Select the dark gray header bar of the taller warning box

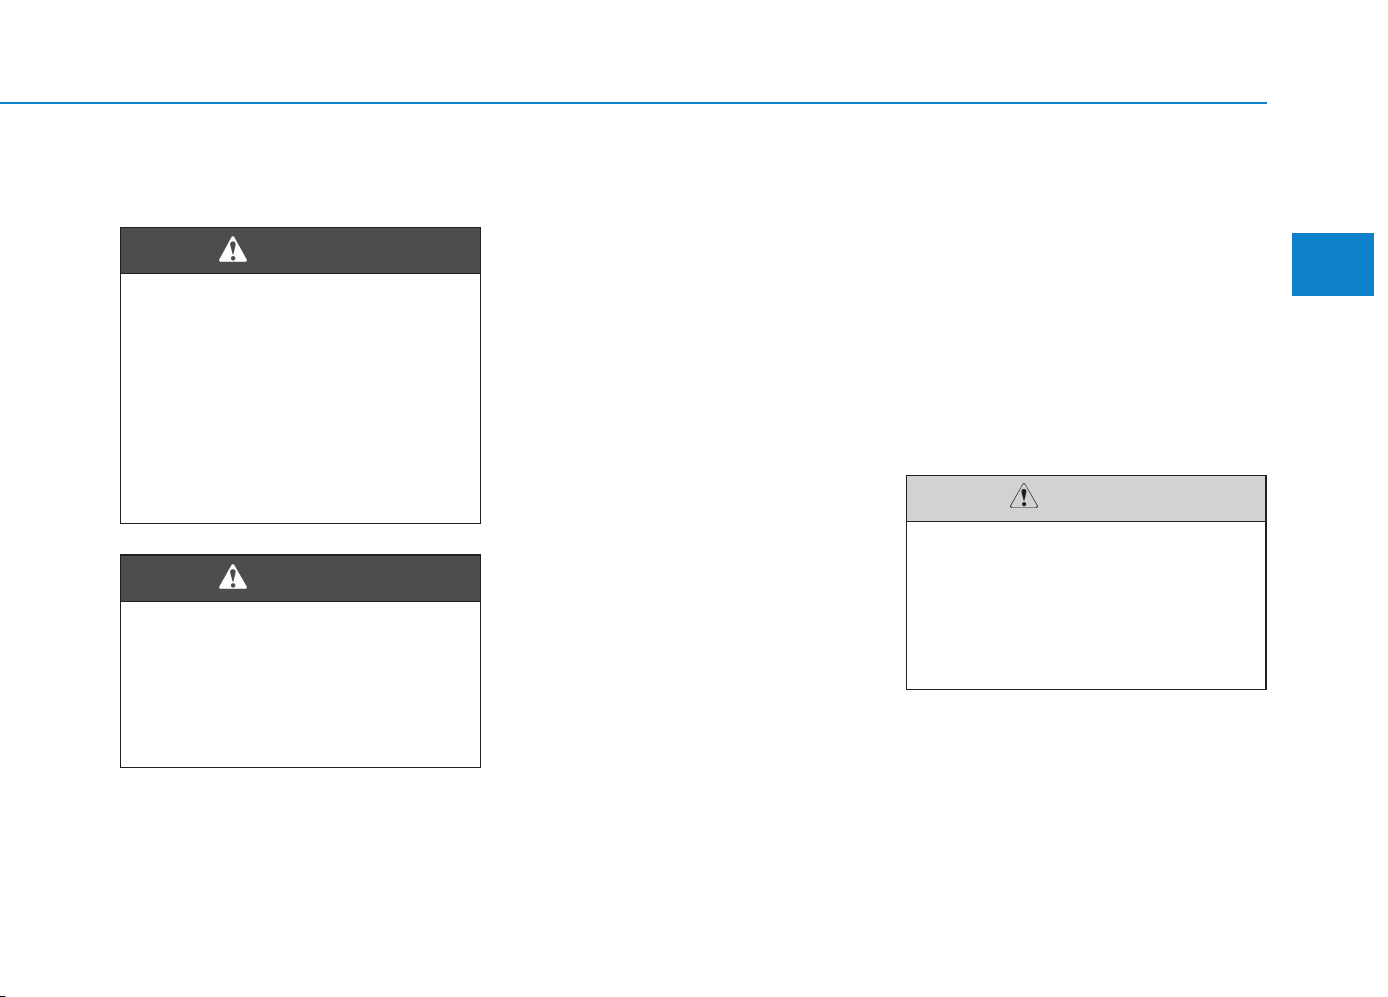(300, 250)
